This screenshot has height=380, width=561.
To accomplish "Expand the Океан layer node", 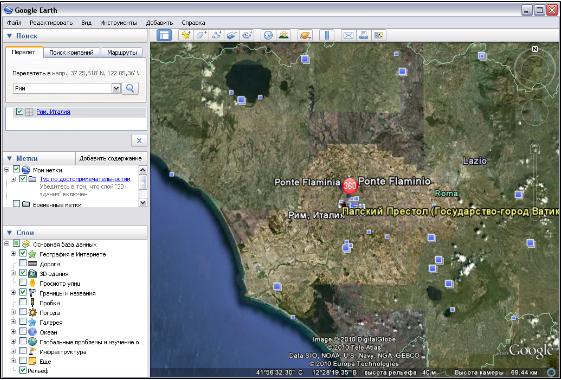I will click(13, 332).
